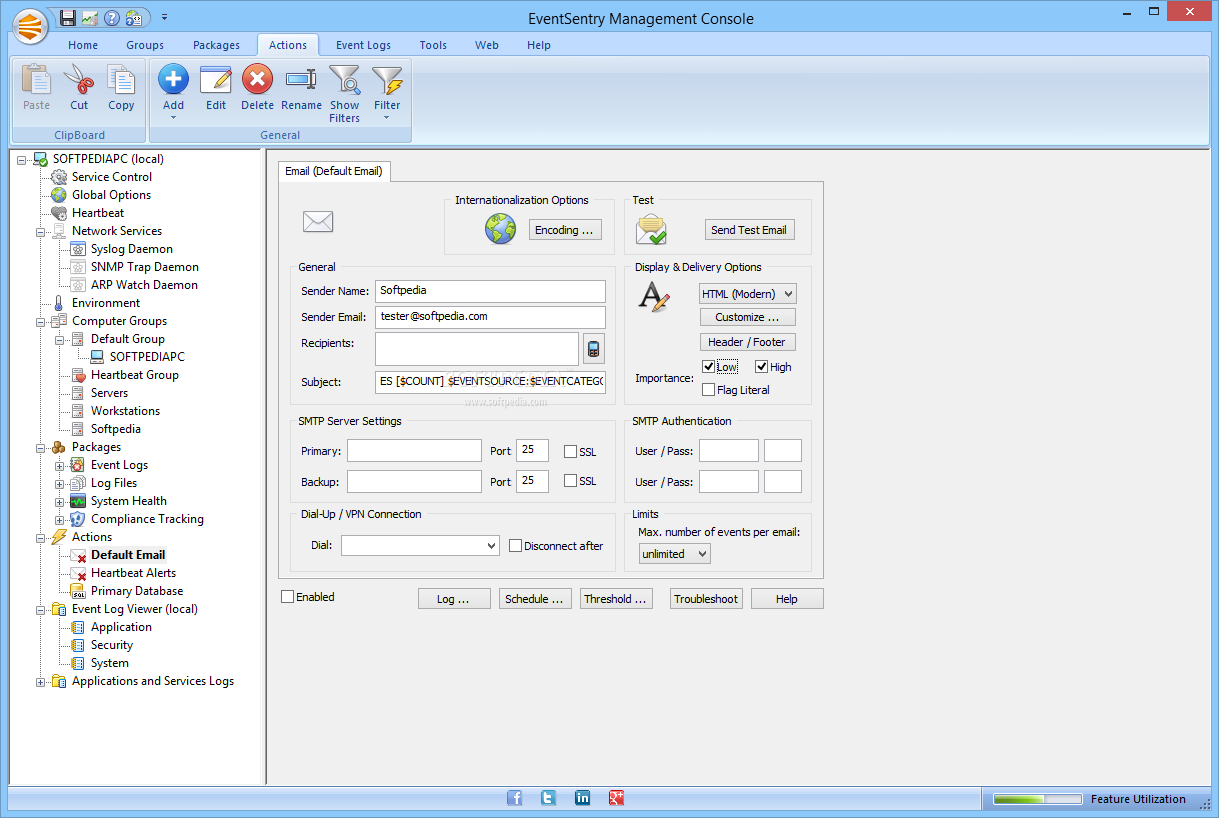Expand the Event Logs package node
Image resolution: width=1219 pixels, height=818 pixels.
60,465
